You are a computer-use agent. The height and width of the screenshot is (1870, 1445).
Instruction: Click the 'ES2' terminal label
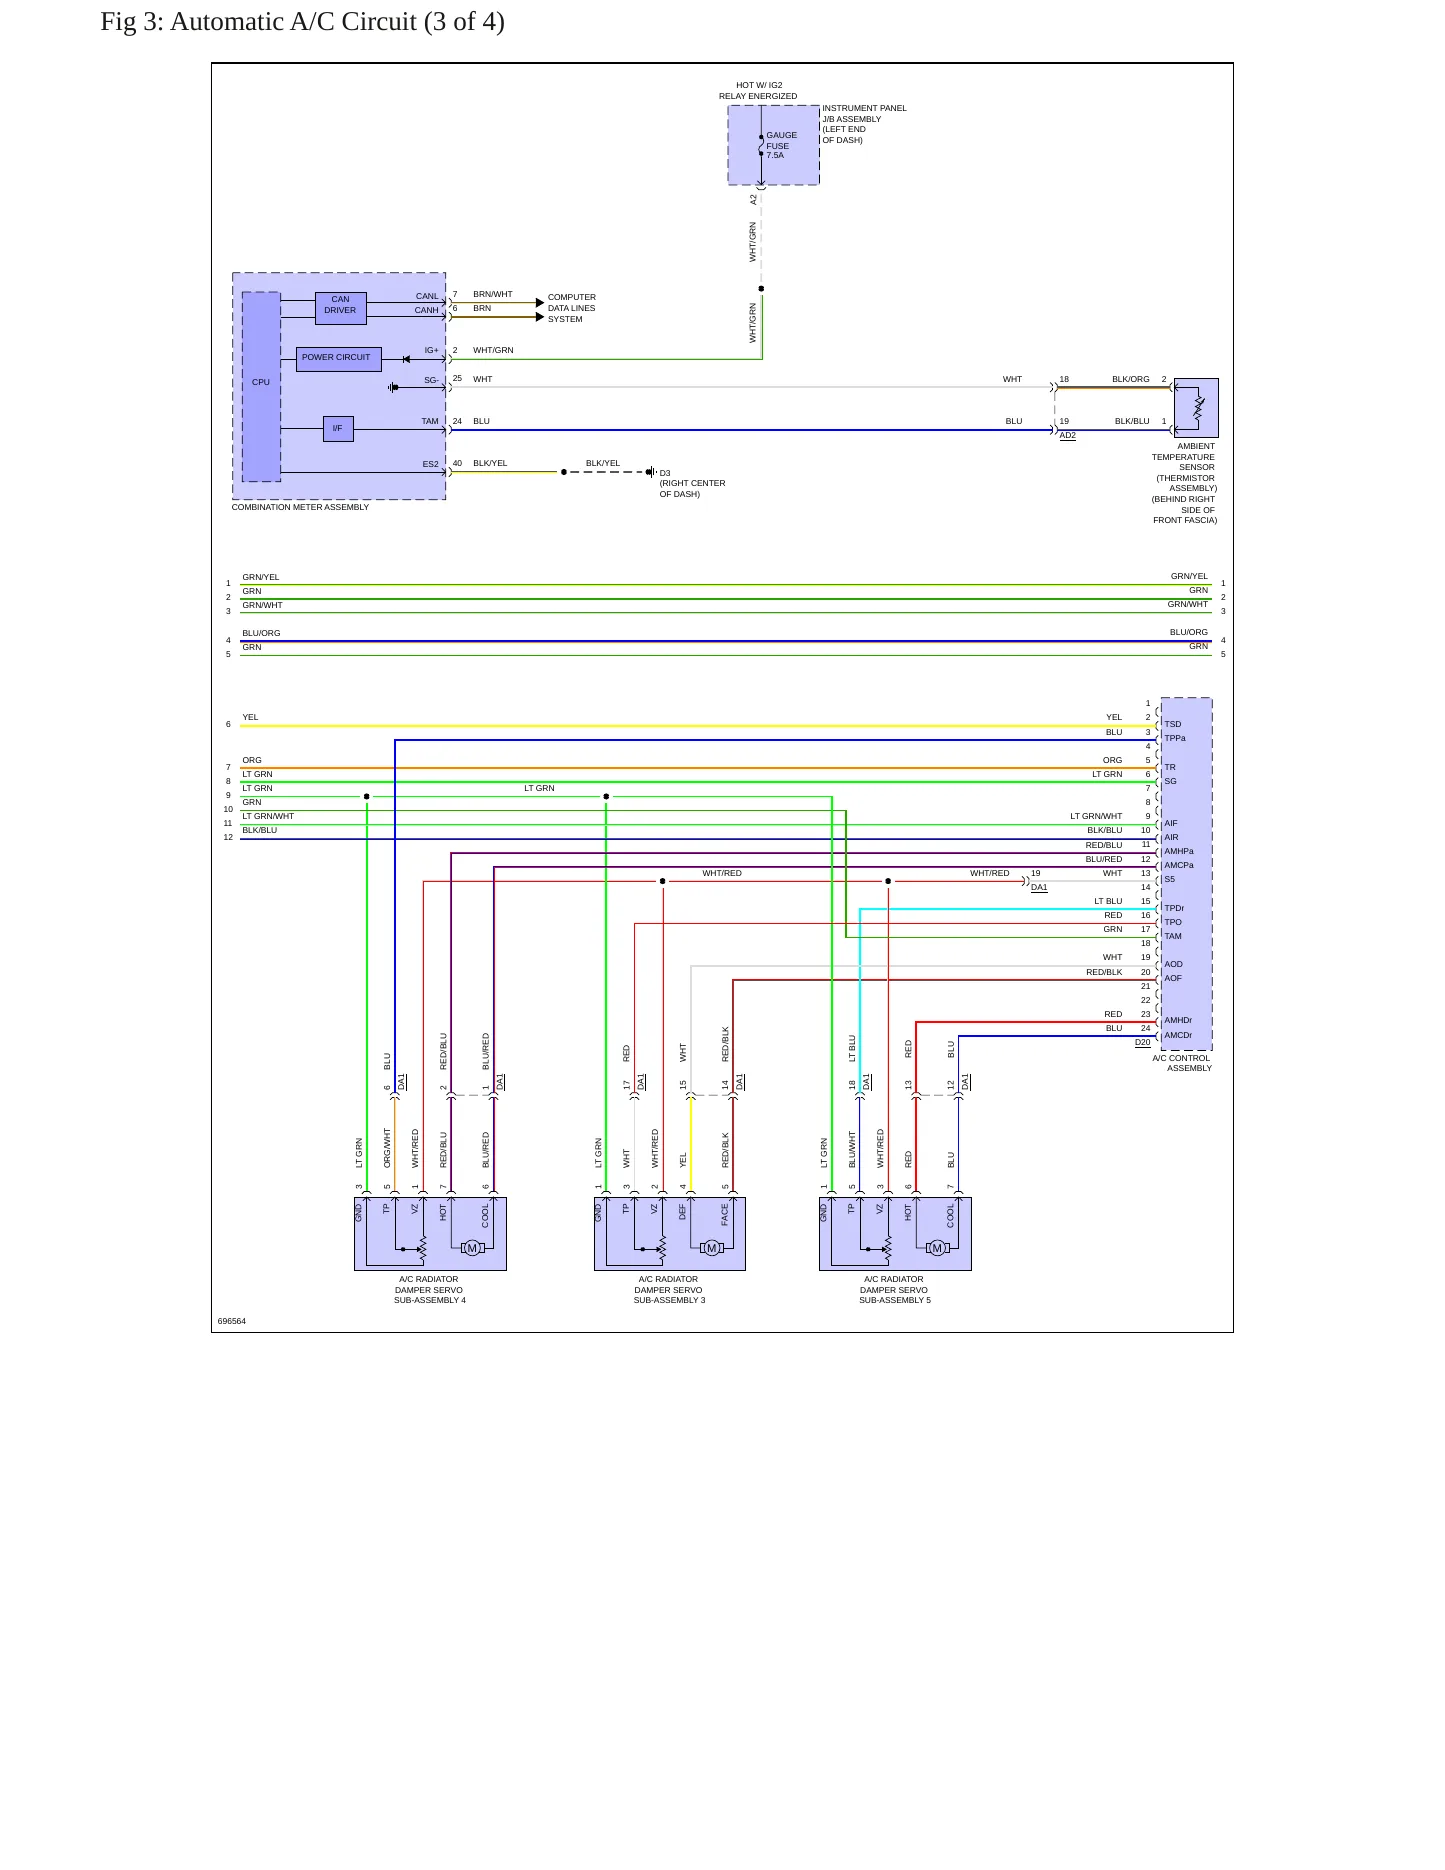(x=430, y=464)
